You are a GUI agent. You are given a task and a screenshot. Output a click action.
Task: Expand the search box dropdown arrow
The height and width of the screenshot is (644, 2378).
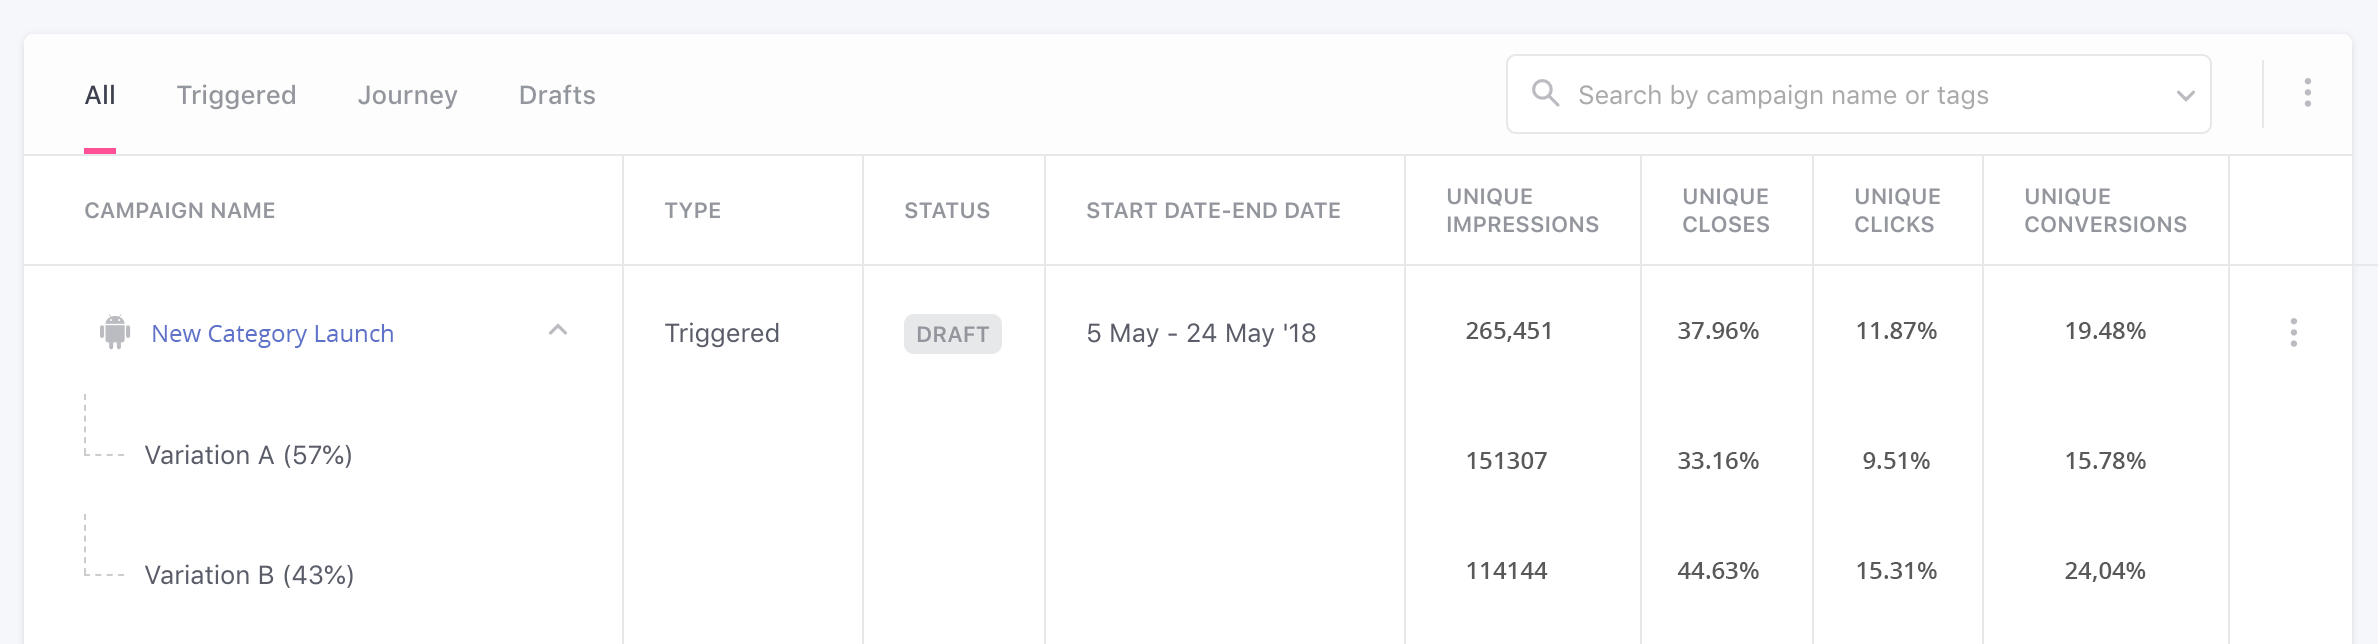[2185, 96]
